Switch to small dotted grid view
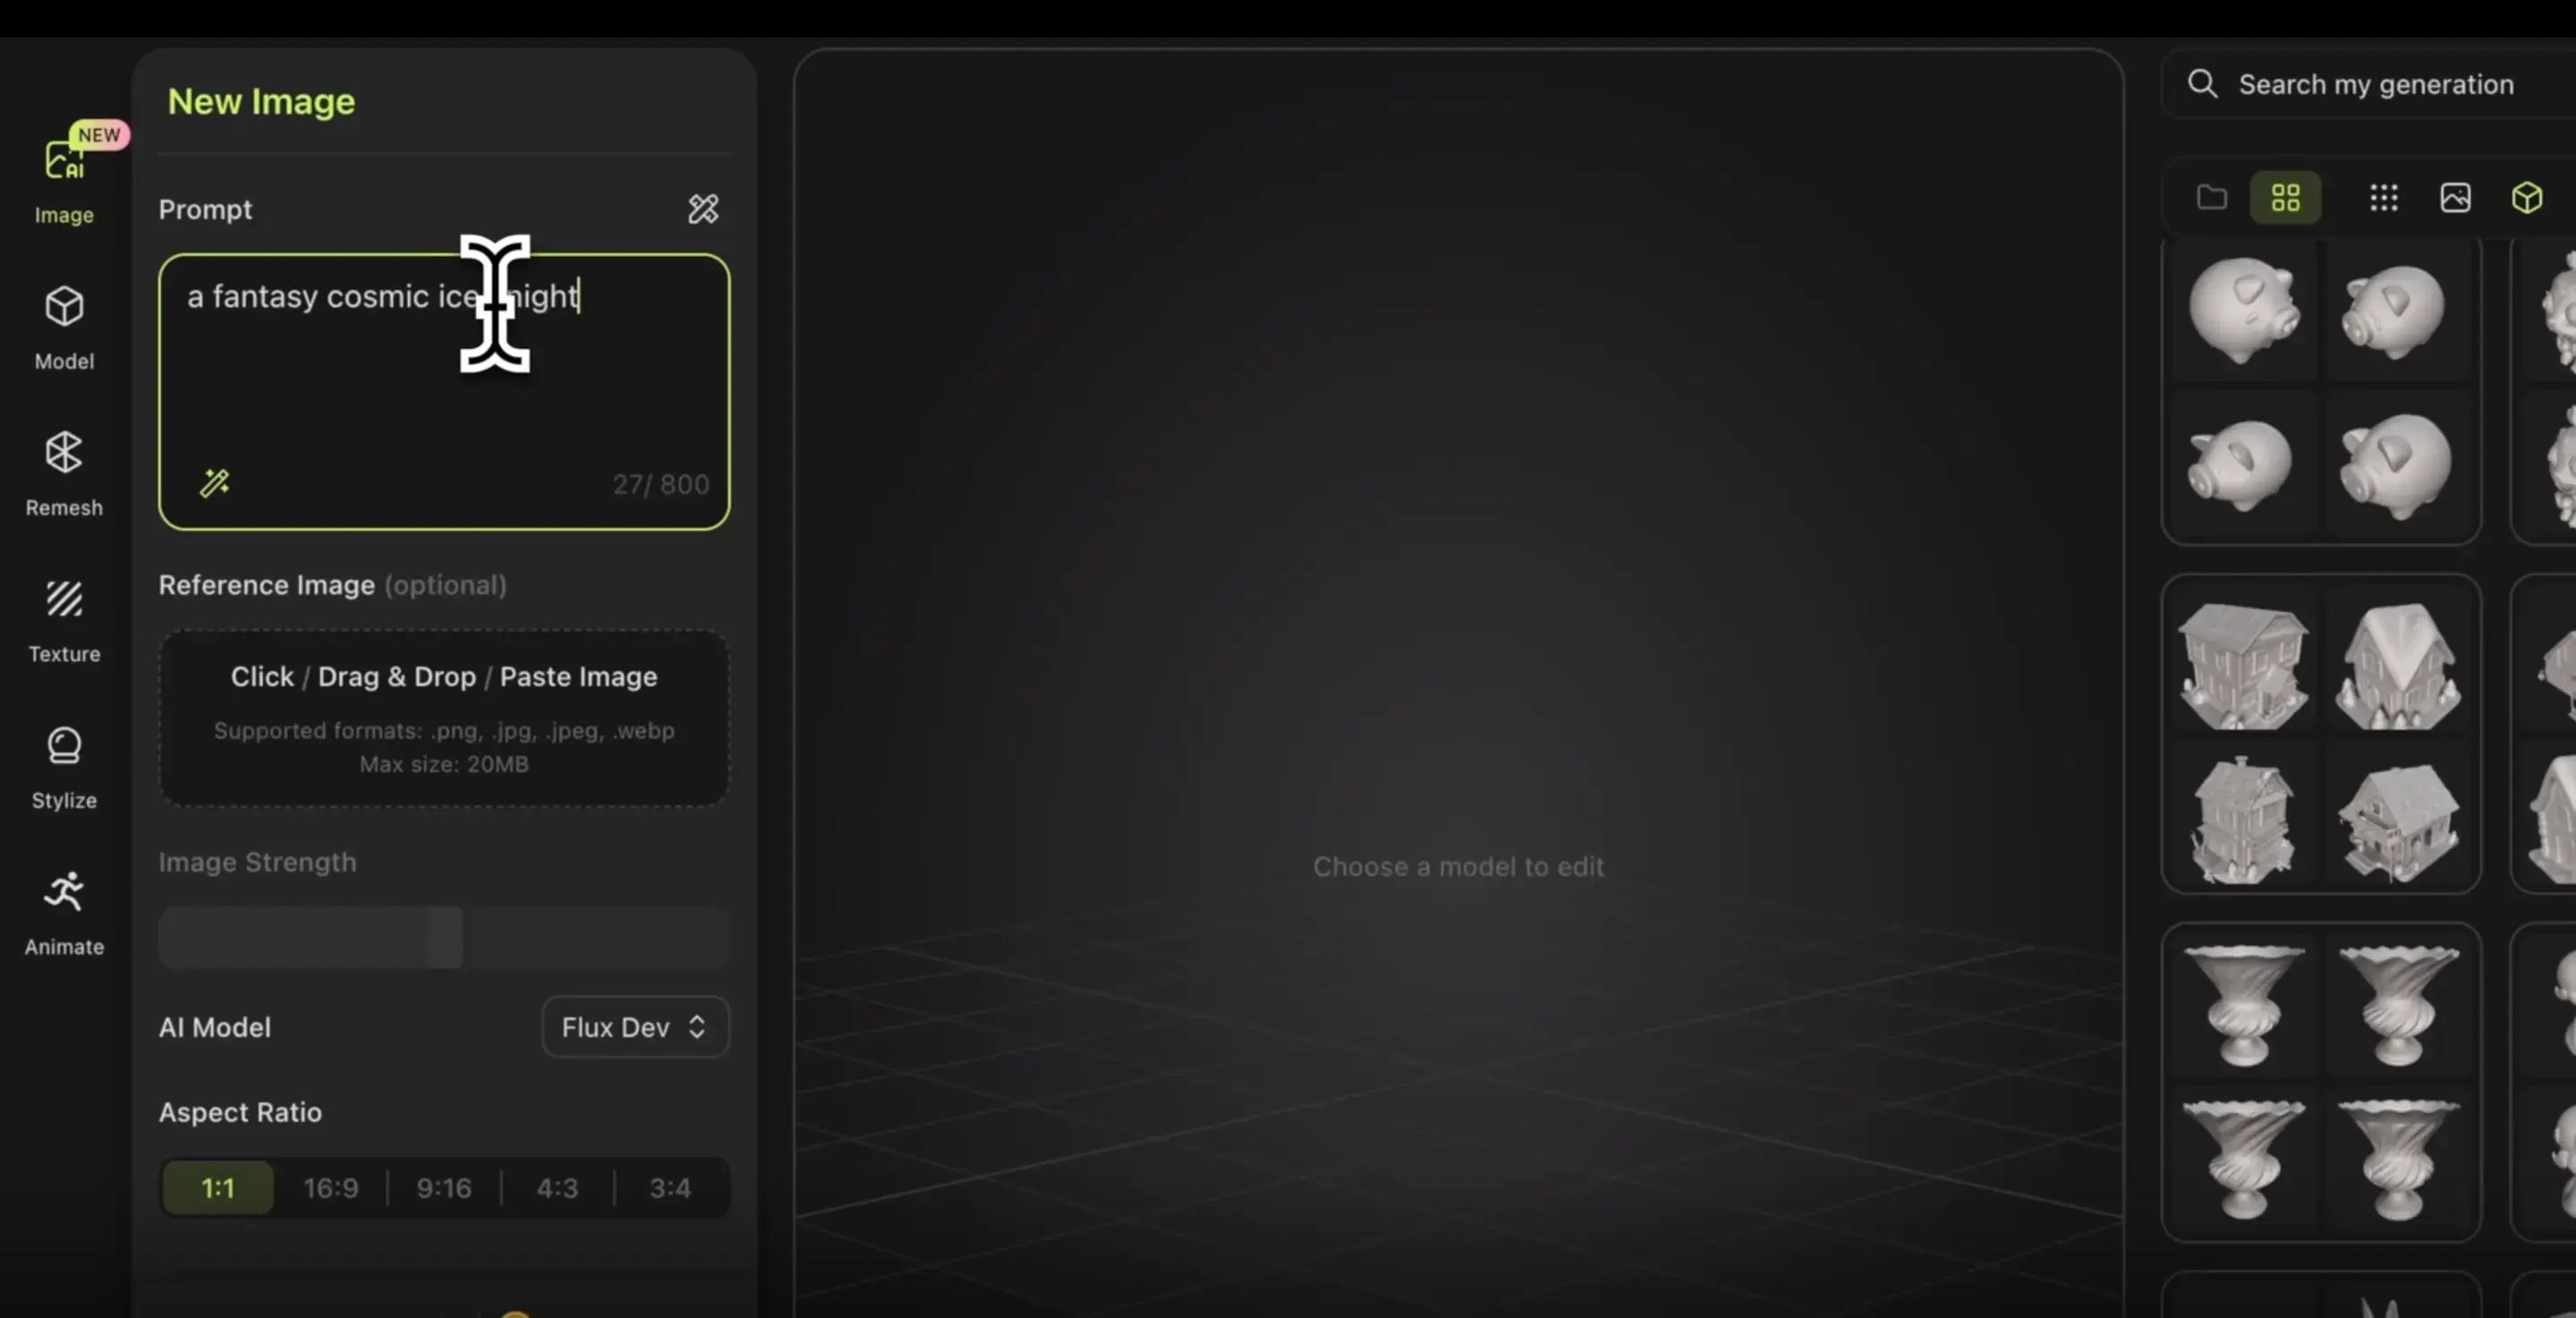 point(2383,197)
